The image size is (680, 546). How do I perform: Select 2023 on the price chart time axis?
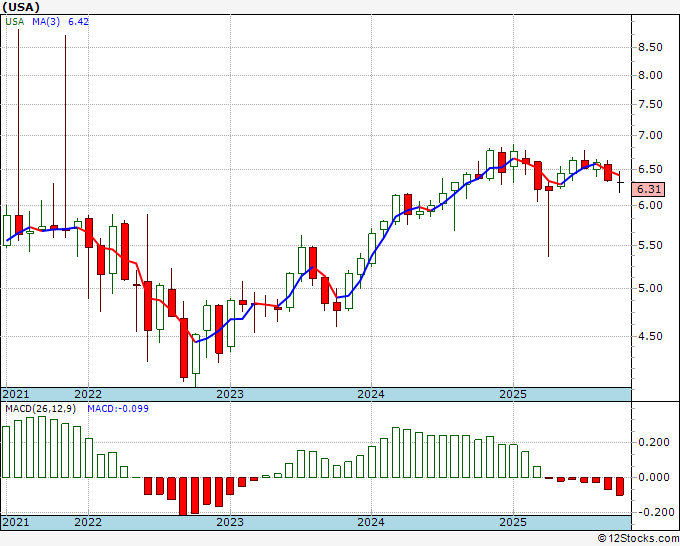coord(230,394)
